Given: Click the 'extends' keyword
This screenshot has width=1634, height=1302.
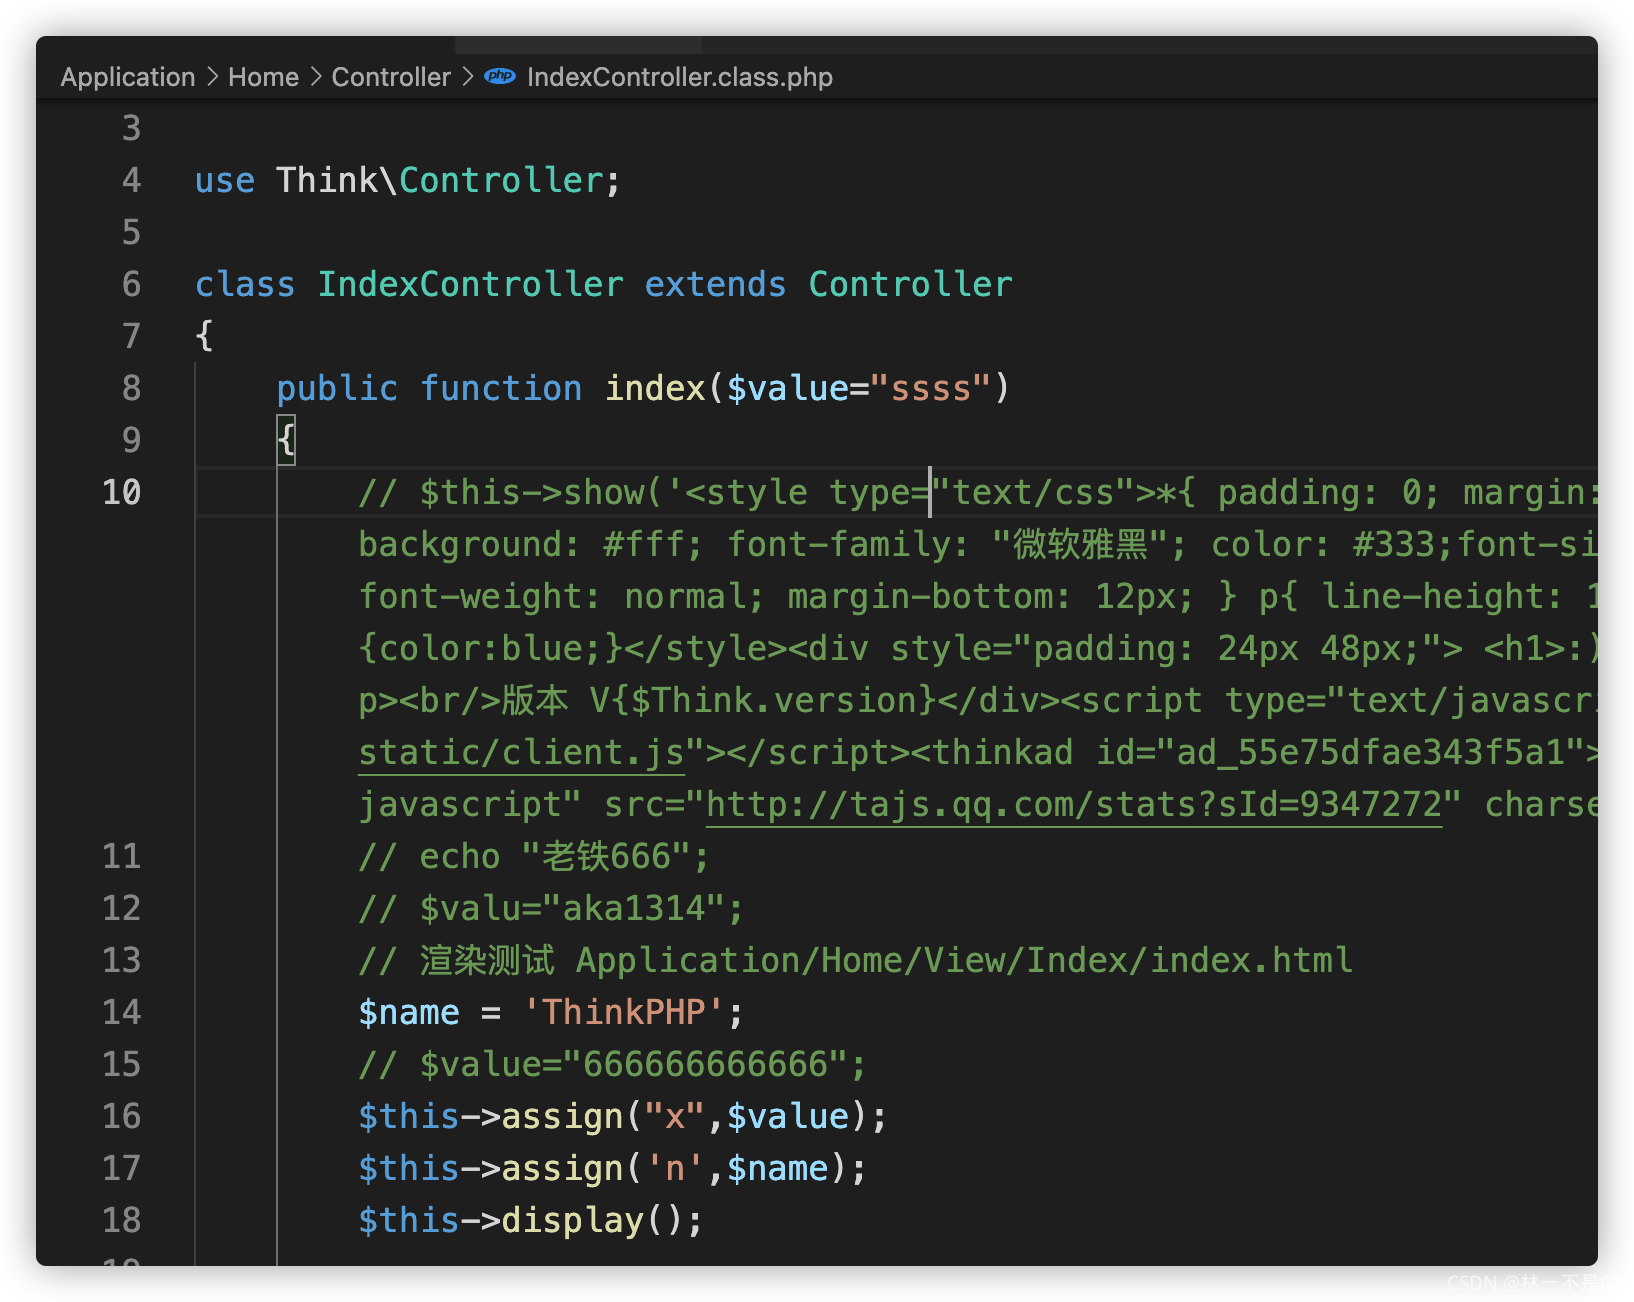Looking at the screenshot, I should pyautogui.click(x=715, y=284).
